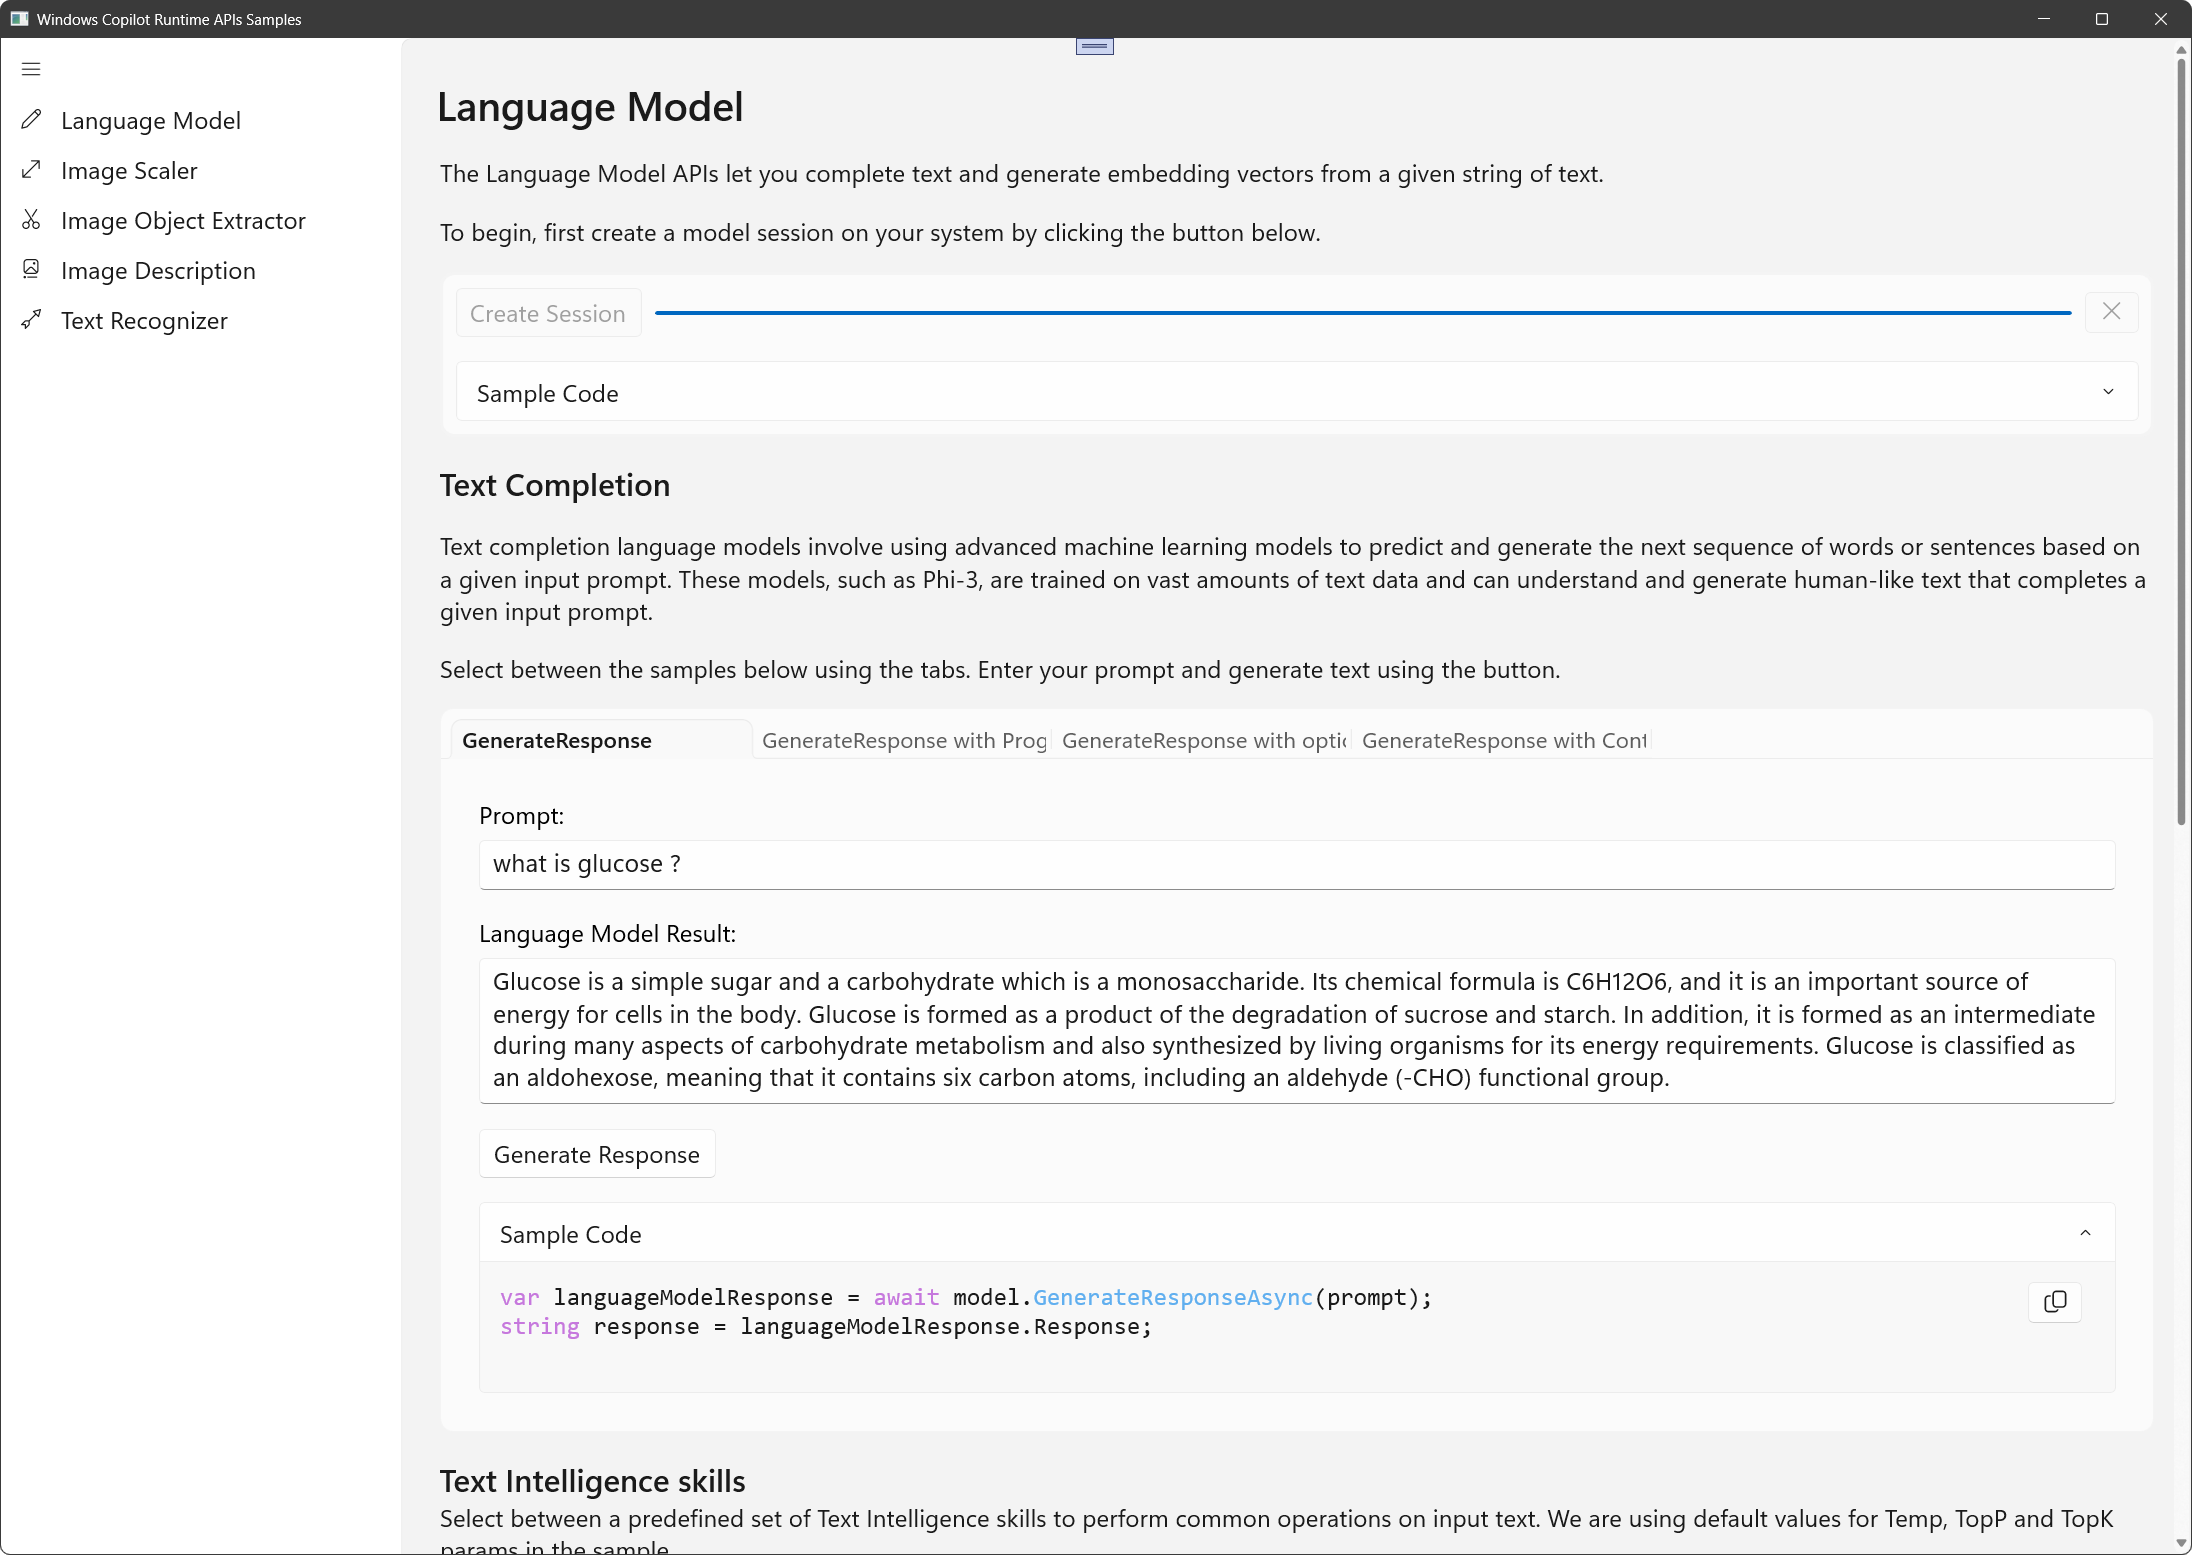The image size is (2192, 1555).
Task: Open GenerateResponse with options tab
Action: click(x=1204, y=741)
